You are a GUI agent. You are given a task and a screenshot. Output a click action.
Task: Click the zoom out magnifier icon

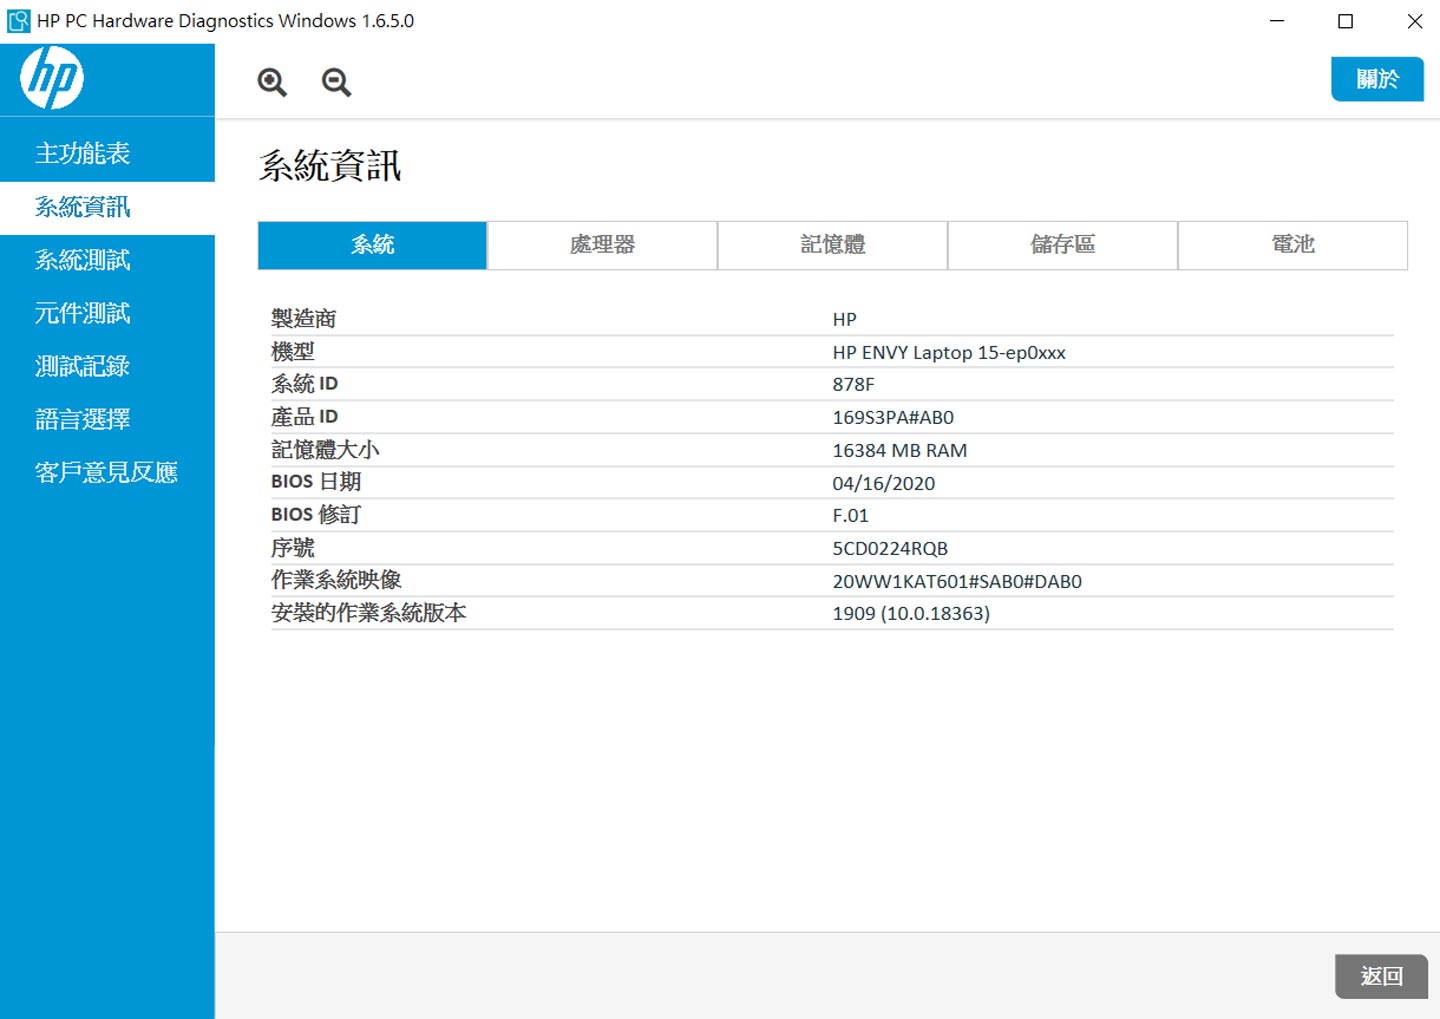tap(336, 82)
